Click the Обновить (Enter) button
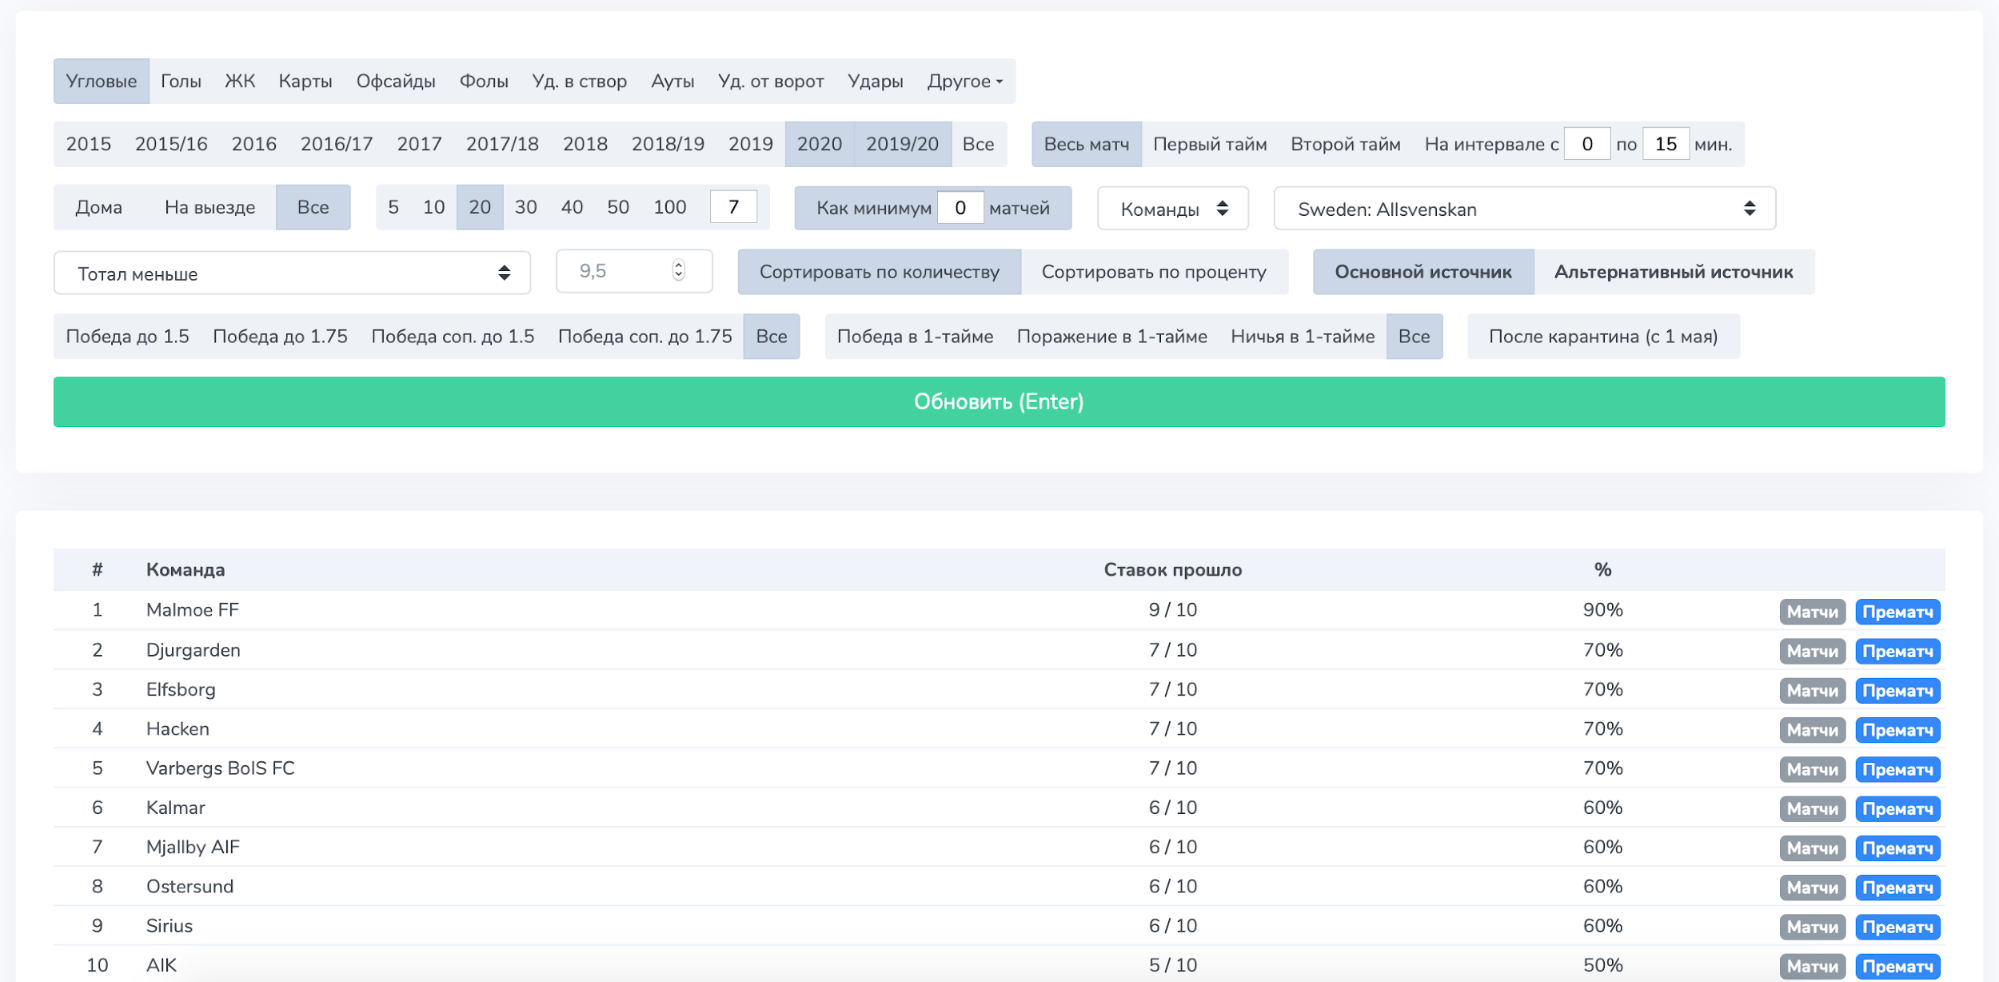Viewport: 1999px width, 982px height. (x=999, y=402)
